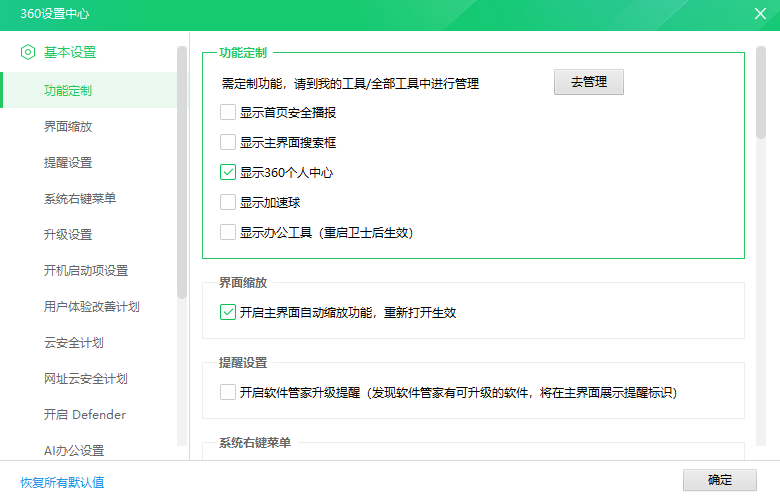This screenshot has width=780, height=500.
Task: Click the 需定制功能 instruction text
Action: (x=350, y=84)
